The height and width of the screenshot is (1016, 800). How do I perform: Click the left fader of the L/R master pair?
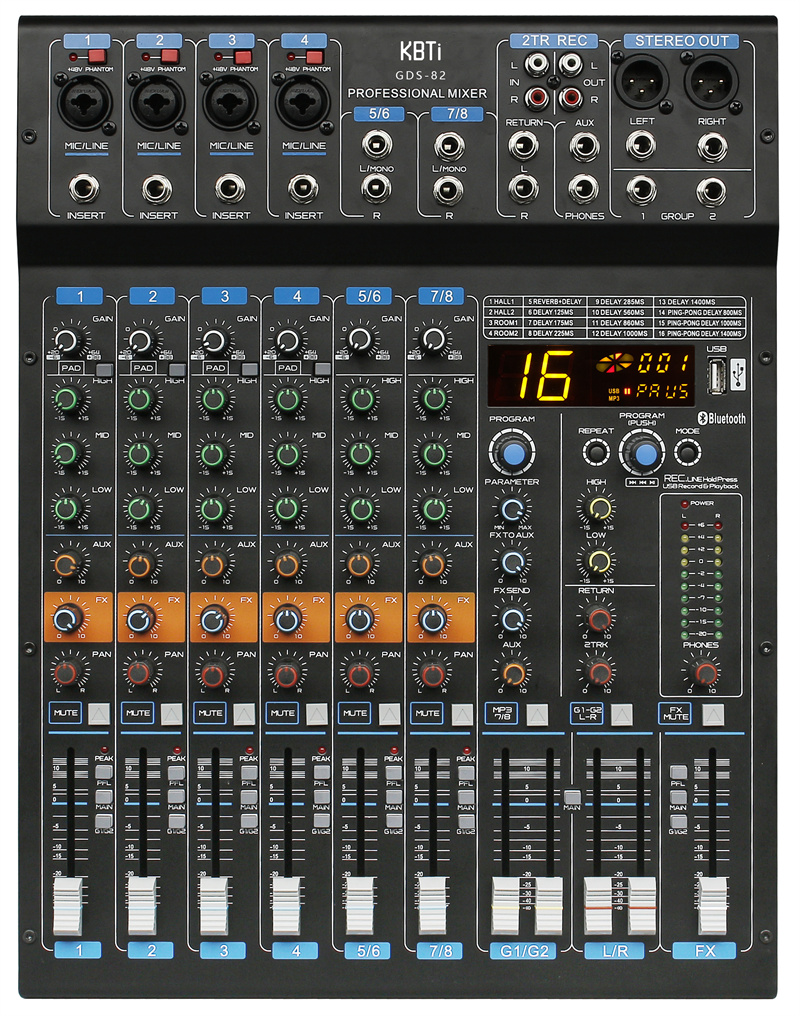(x=599, y=906)
